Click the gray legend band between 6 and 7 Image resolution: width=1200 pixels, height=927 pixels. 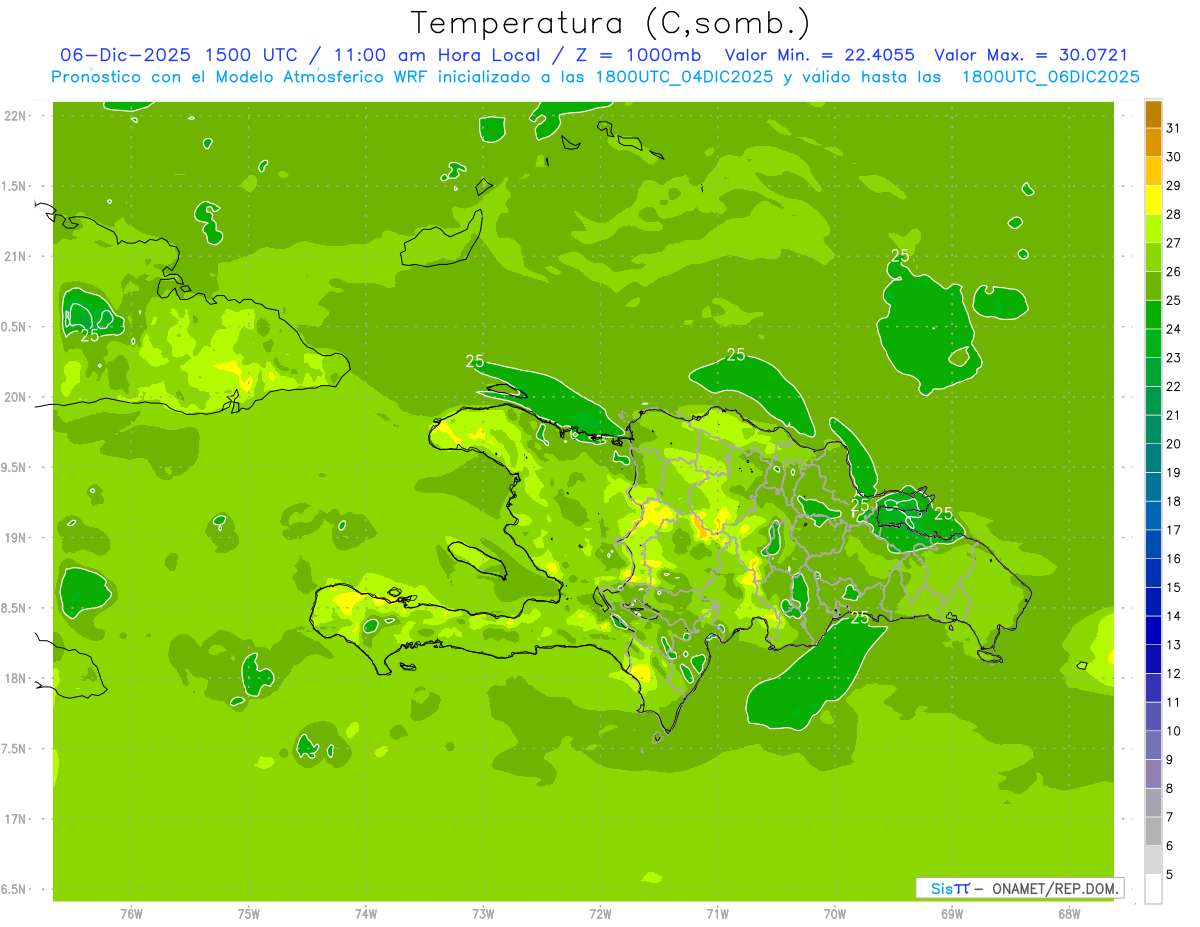(x=1153, y=831)
